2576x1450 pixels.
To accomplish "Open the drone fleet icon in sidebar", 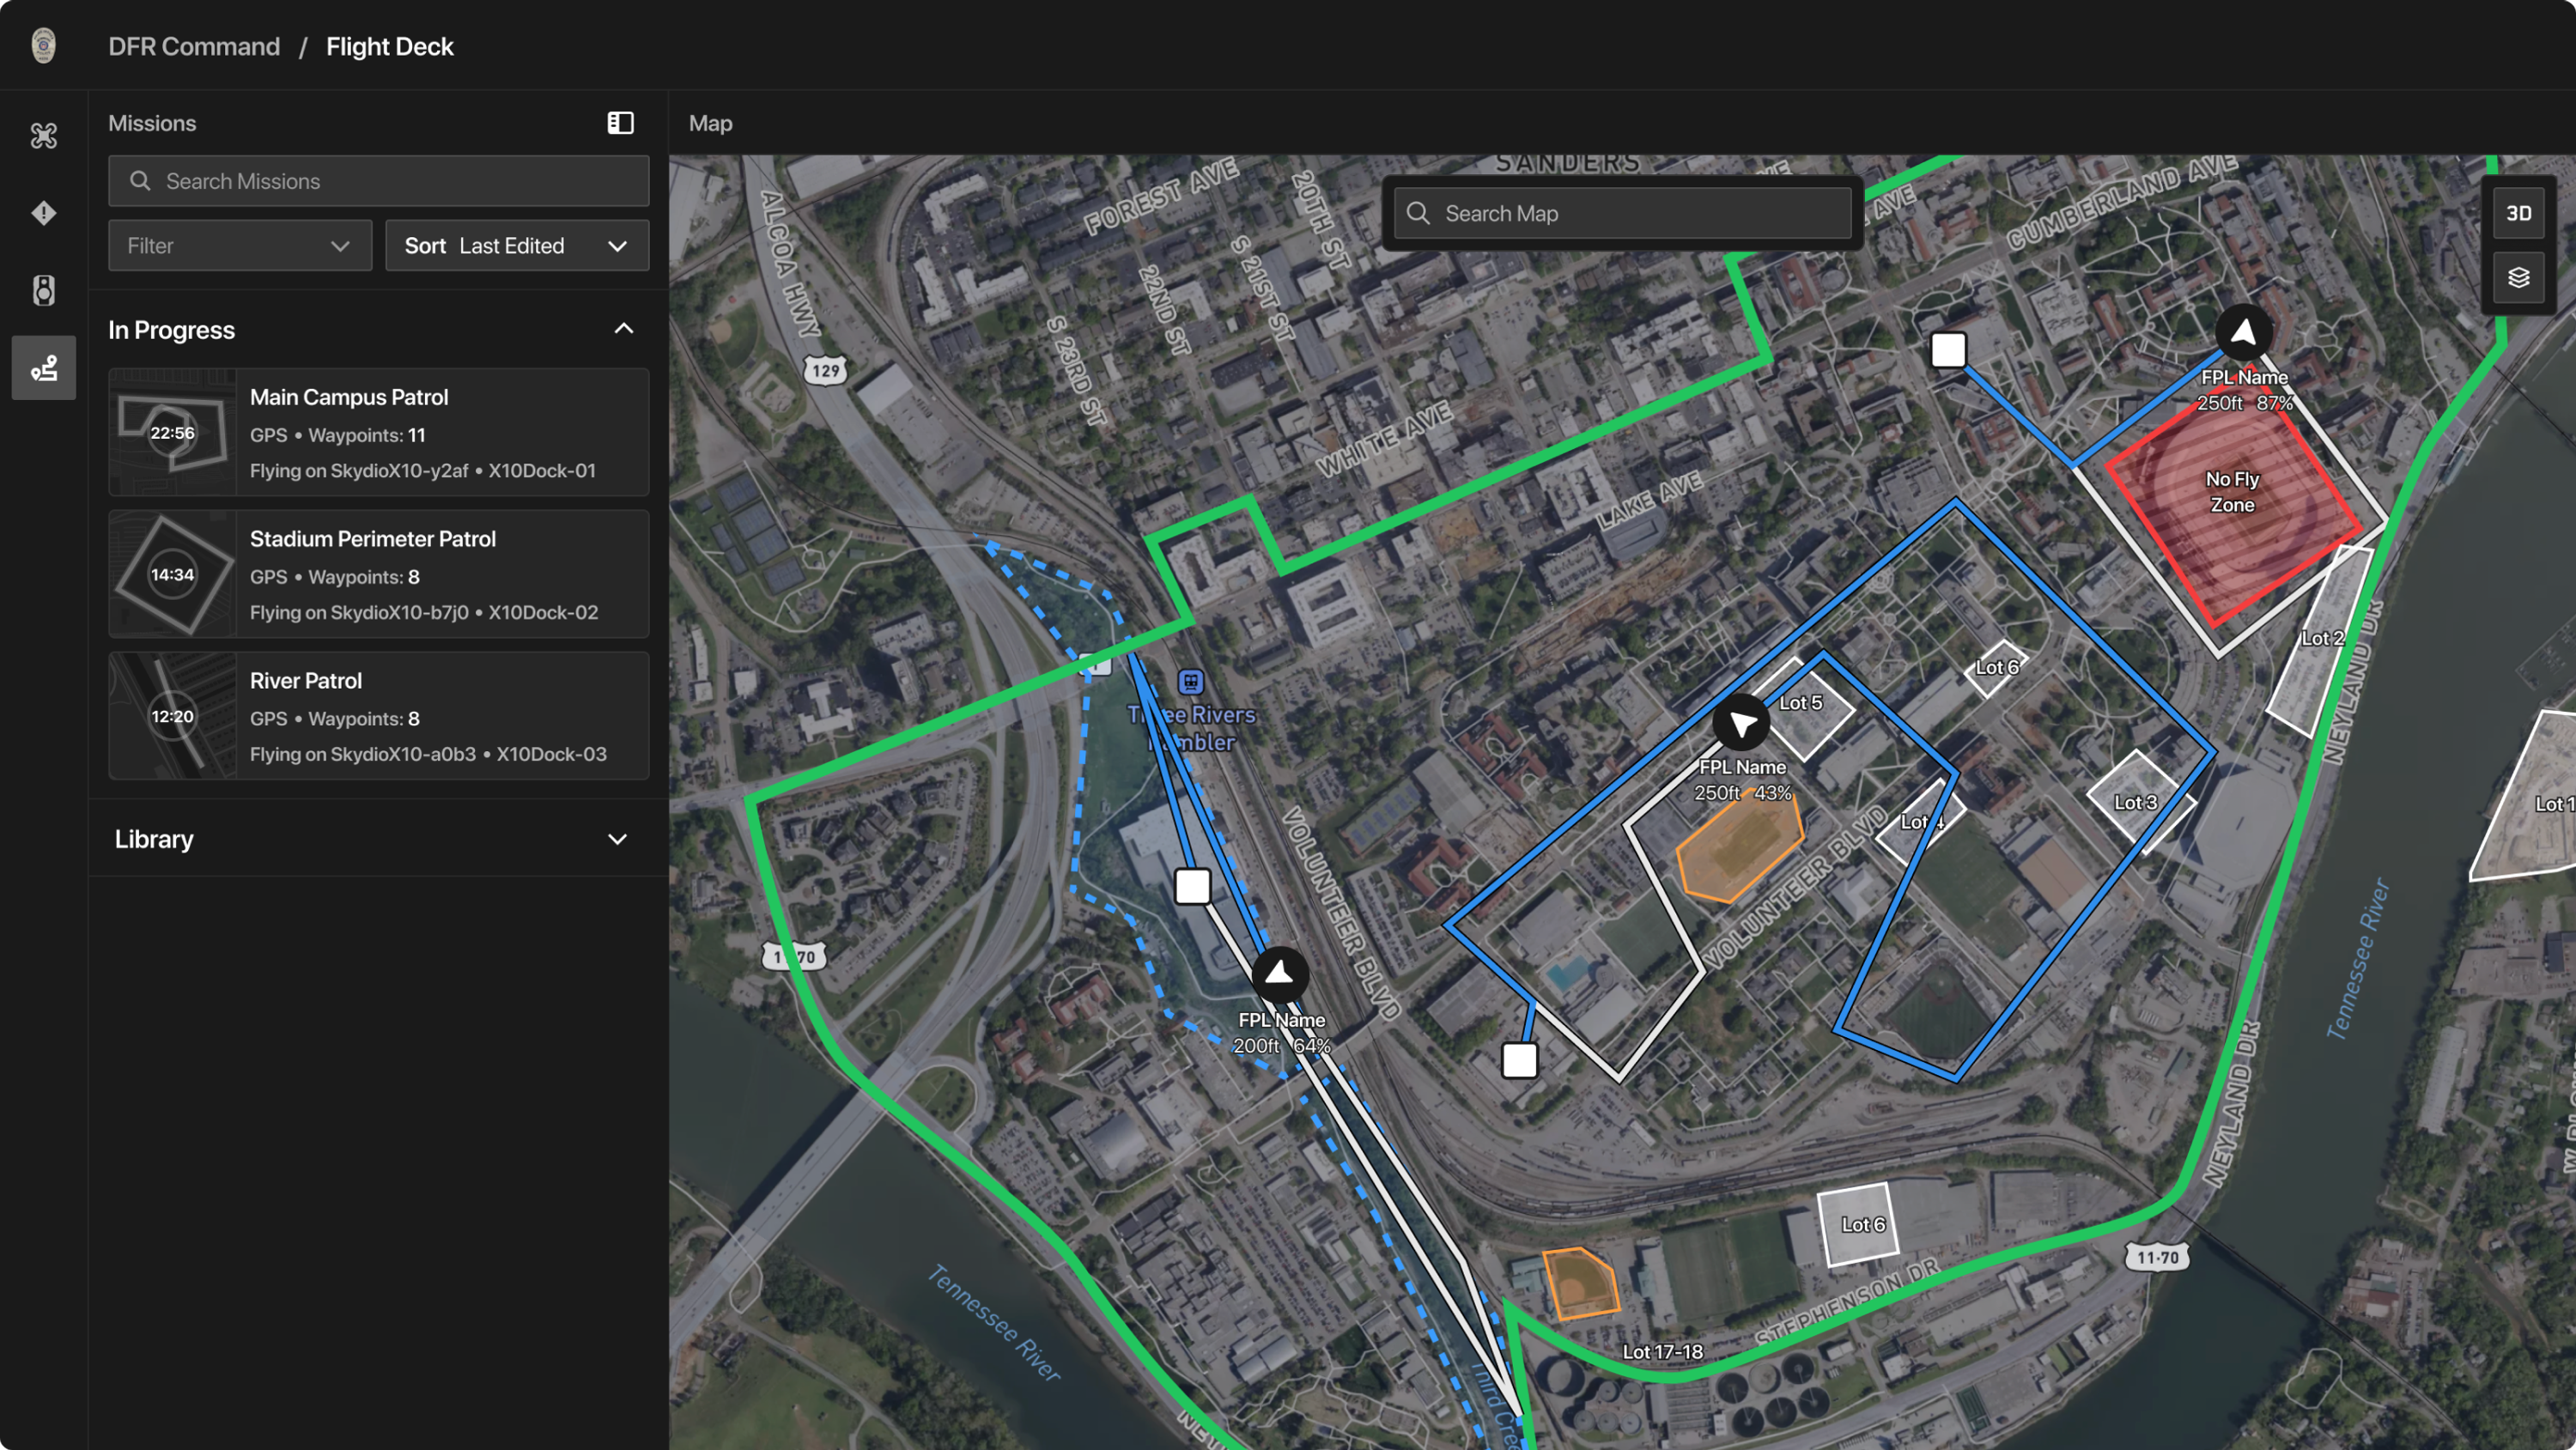I will click(43, 135).
